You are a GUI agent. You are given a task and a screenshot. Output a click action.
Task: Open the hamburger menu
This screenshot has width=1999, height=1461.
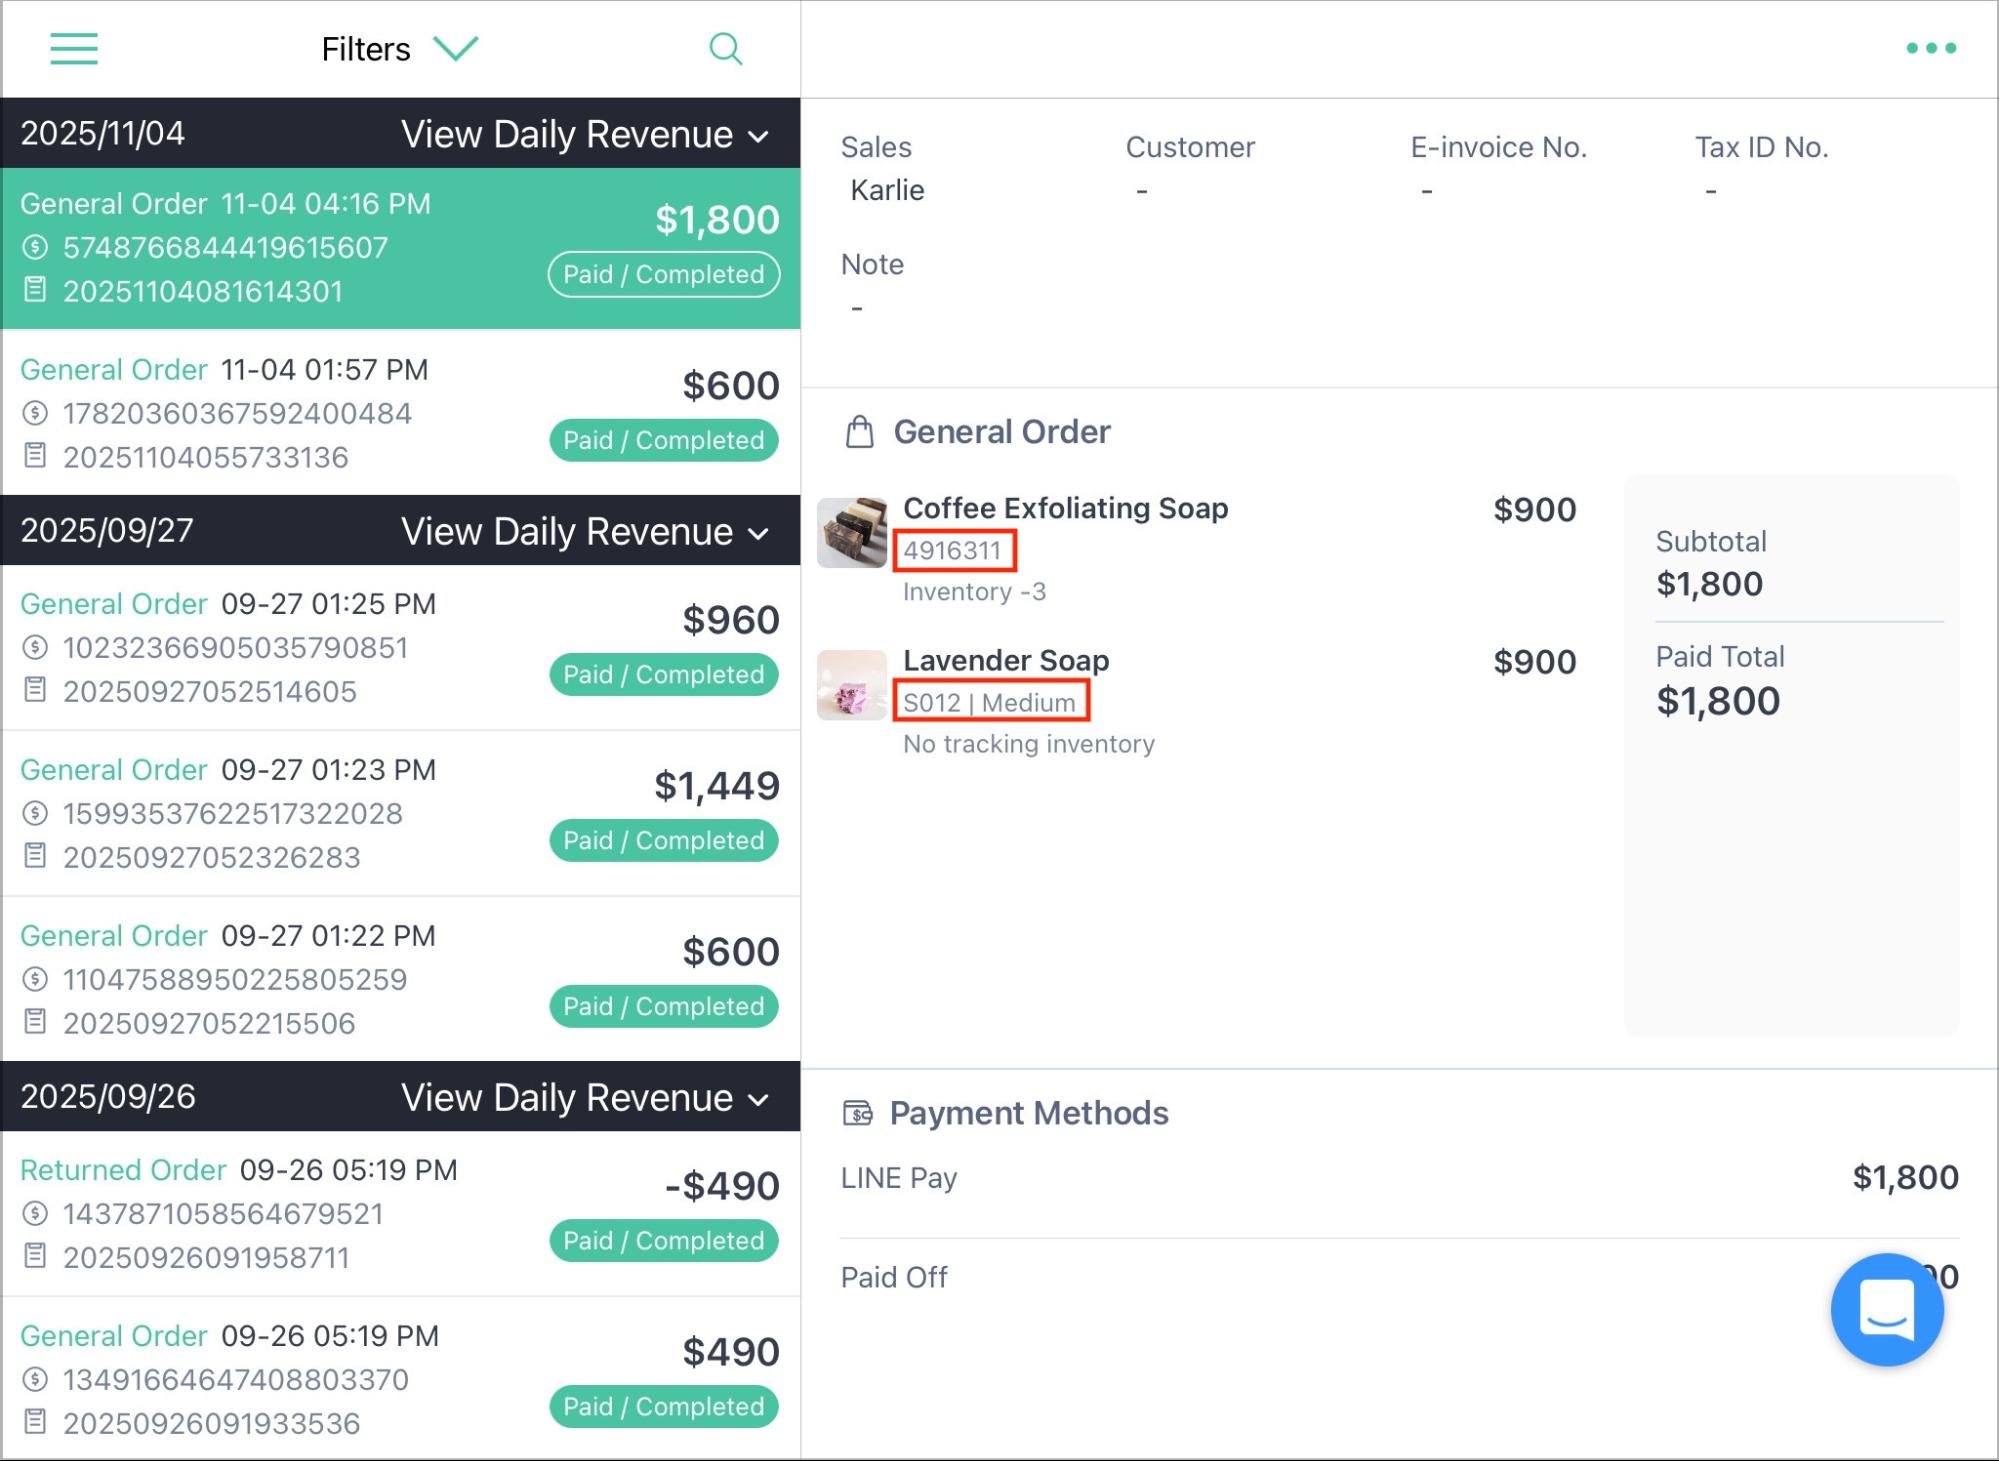74,48
